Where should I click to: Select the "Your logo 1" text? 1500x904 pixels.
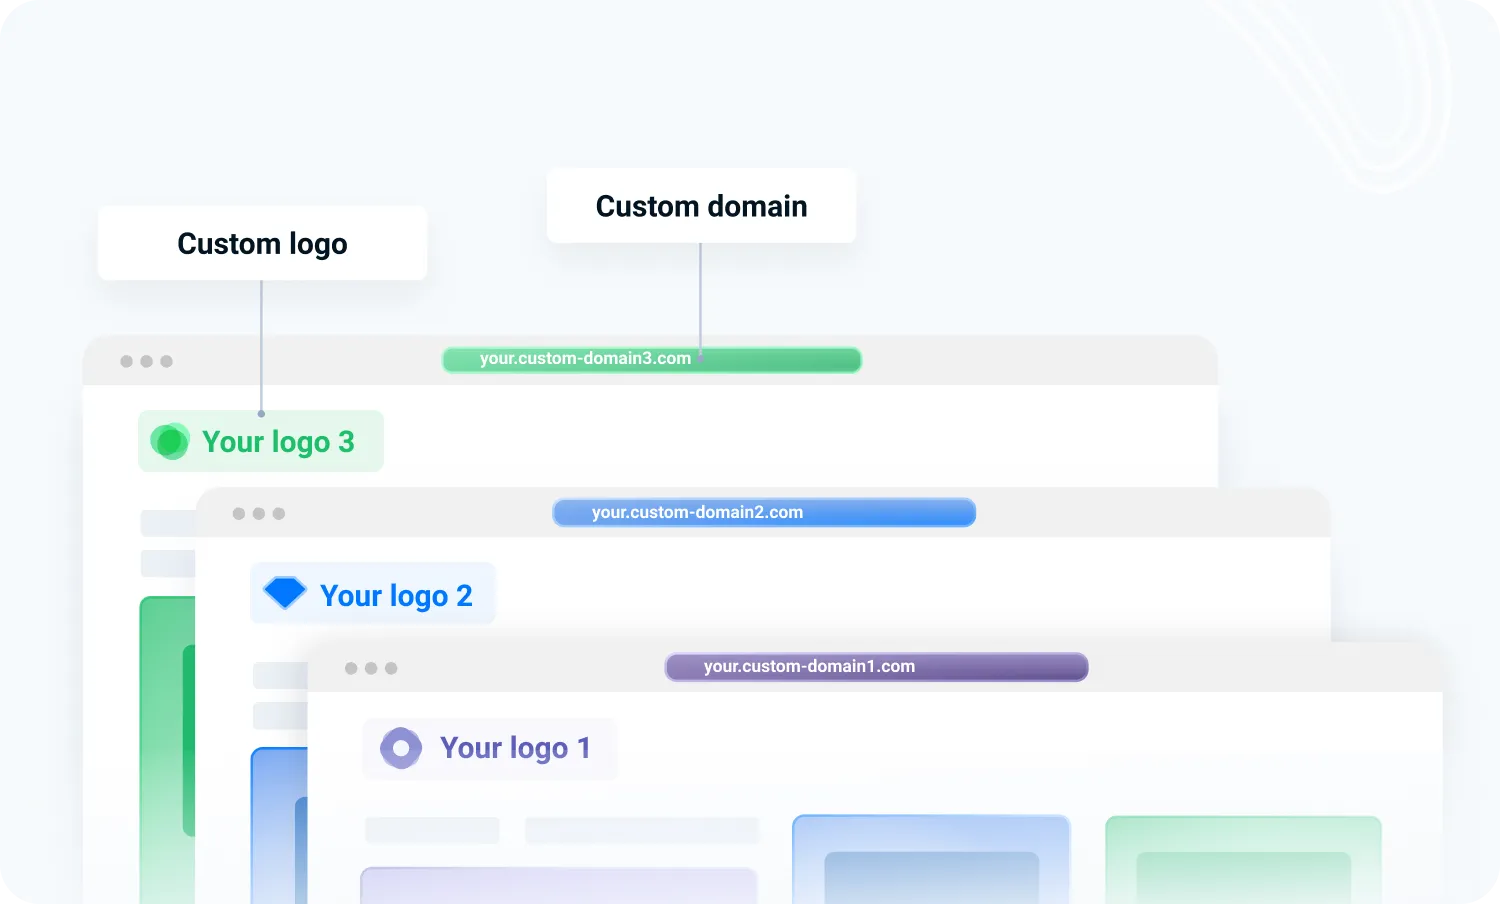pos(515,748)
